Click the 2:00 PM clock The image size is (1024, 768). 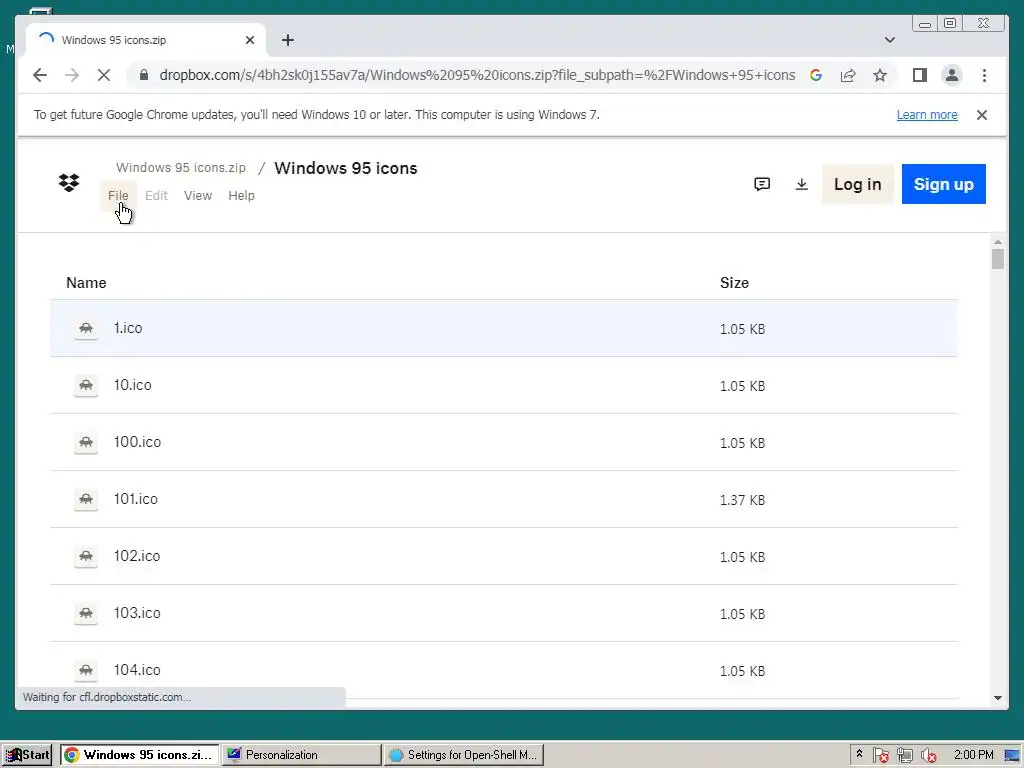click(973, 755)
